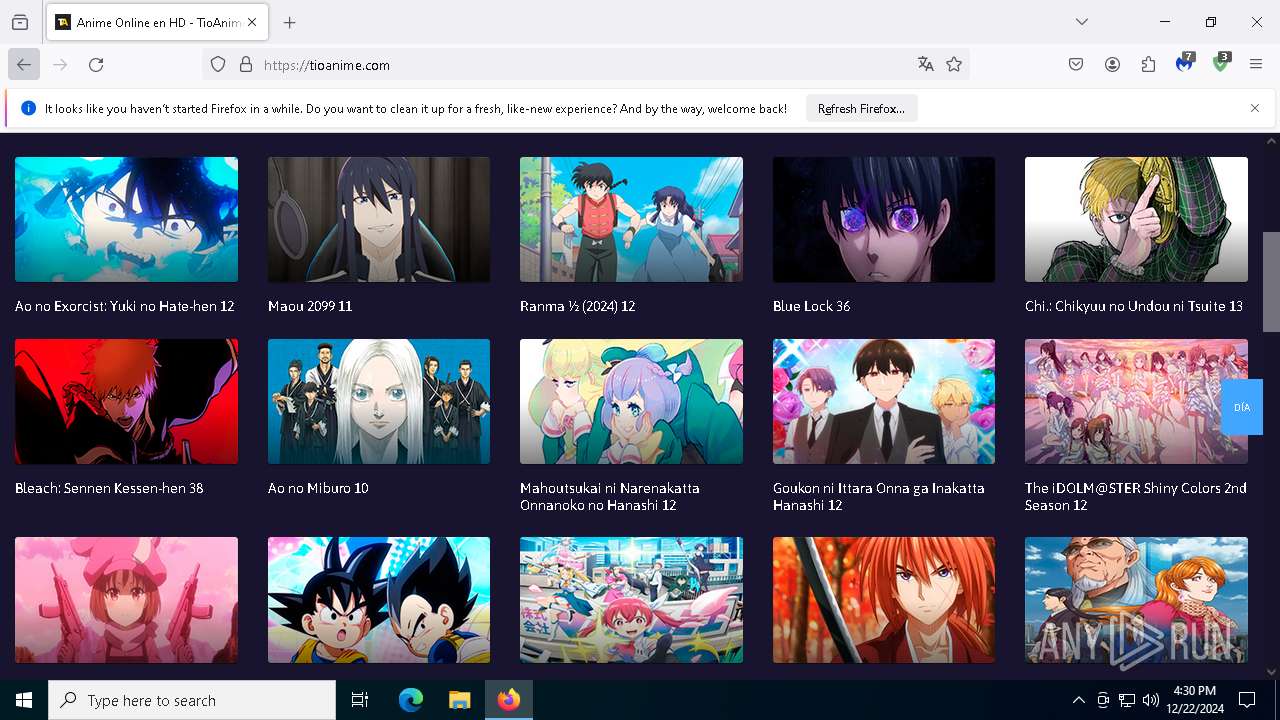Open the Goku and Vegeta anime thumbnail
The height and width of the screenshot is (720, 1280).
pyautogui.click(x=379, y=600)
